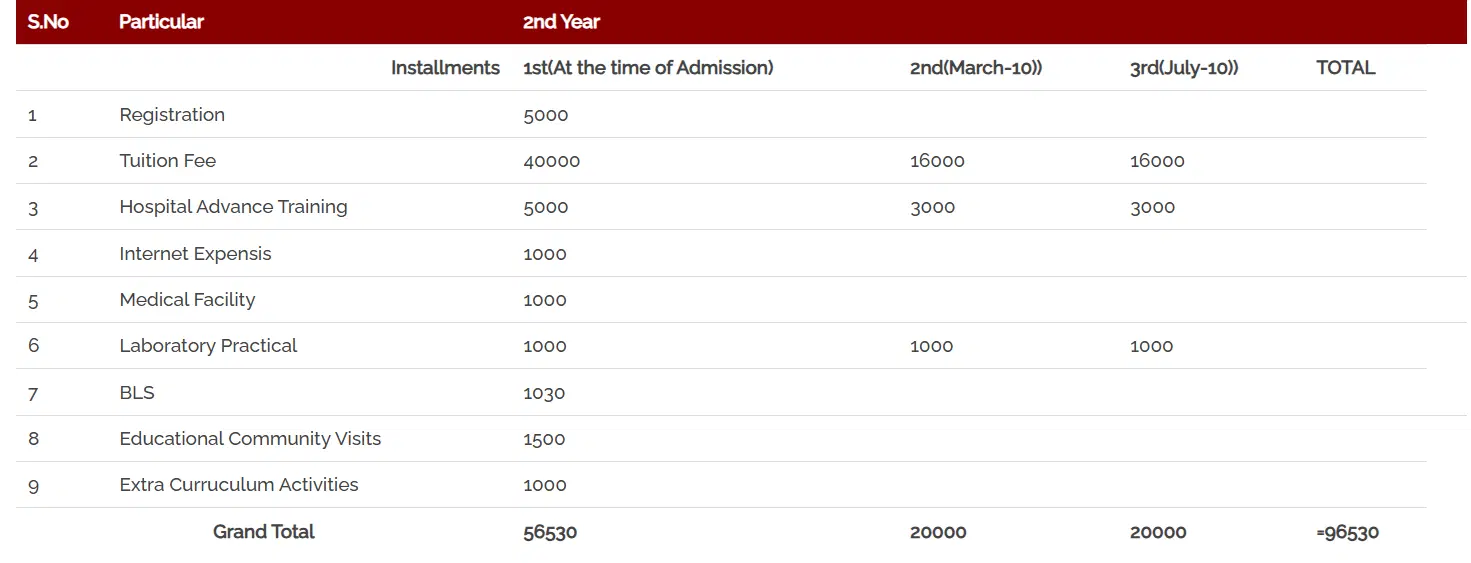Select the "2nd Year" header text
Screen dimensions: 1471x563
[561, 22]
